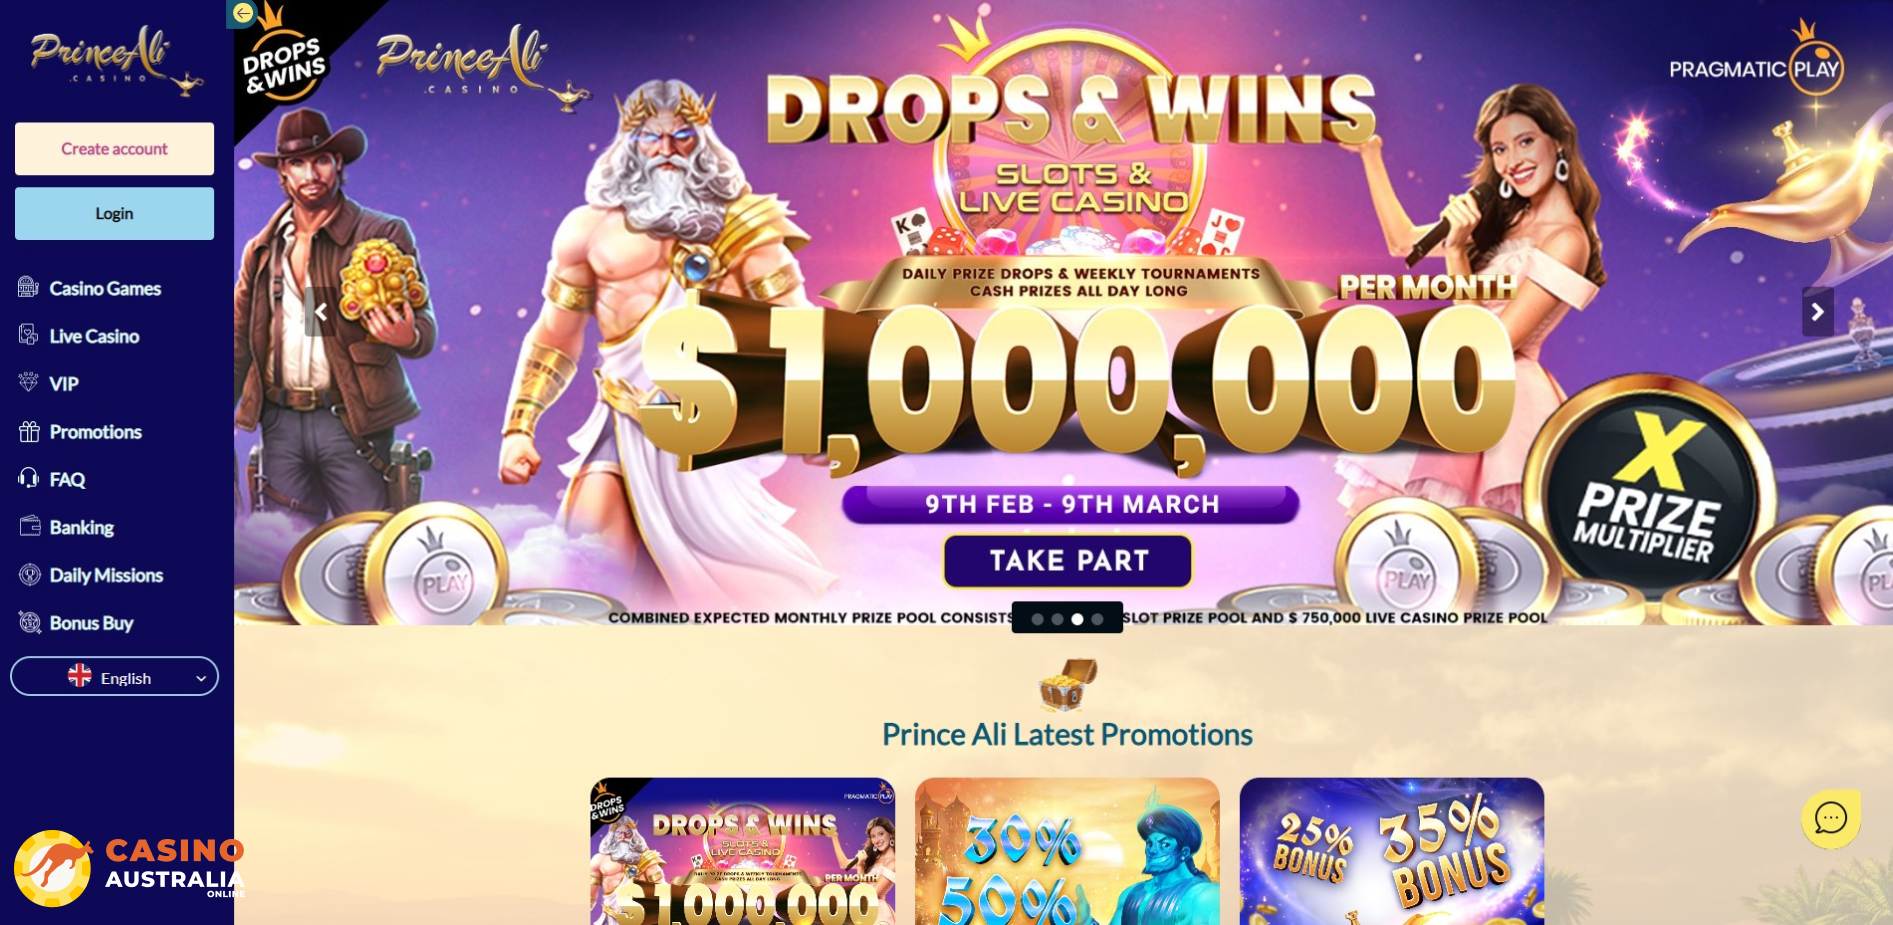Open the 25% 35% Bonus promotion thumbnail
Viewport: 1893px width, 925px height.
1391,851
